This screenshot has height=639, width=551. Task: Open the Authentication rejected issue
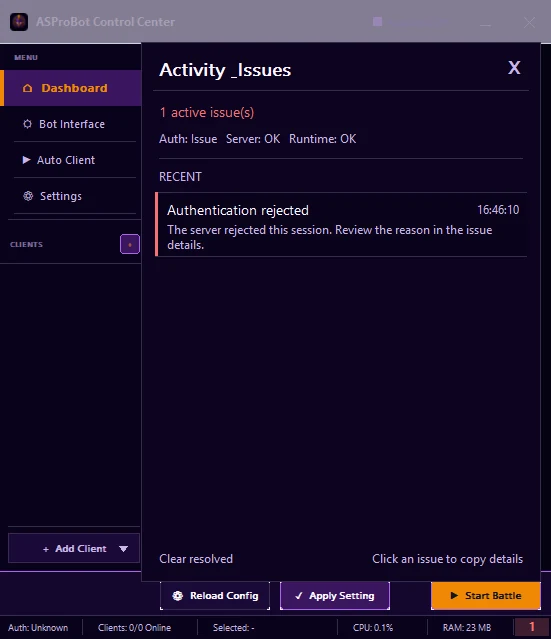point(341,225)
